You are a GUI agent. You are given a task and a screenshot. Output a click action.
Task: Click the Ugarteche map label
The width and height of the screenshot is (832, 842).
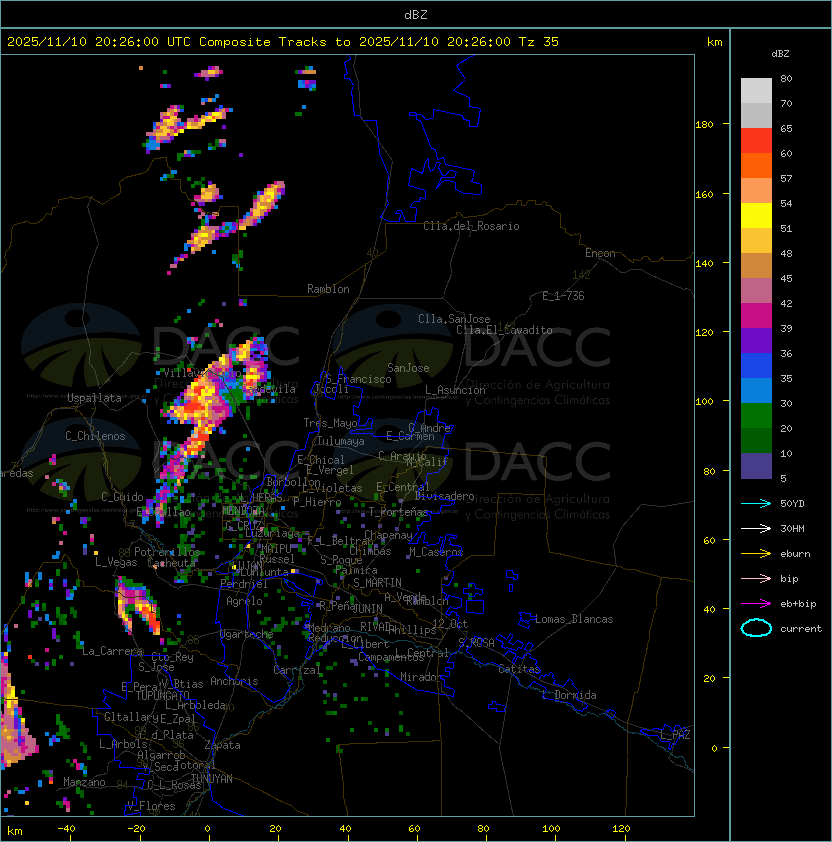pyautogui.click(x=247, y=634)
